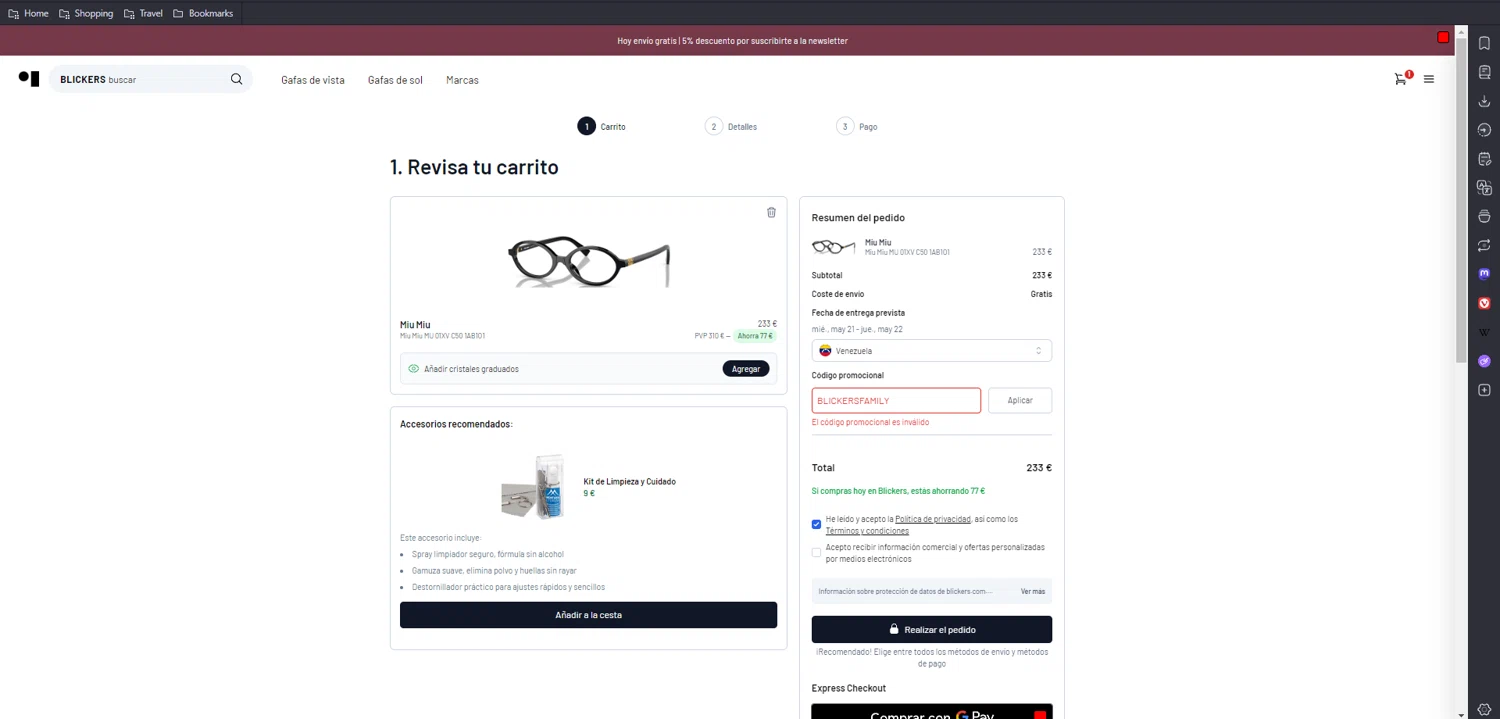Open Gafas de sol menu

[395, 80]
